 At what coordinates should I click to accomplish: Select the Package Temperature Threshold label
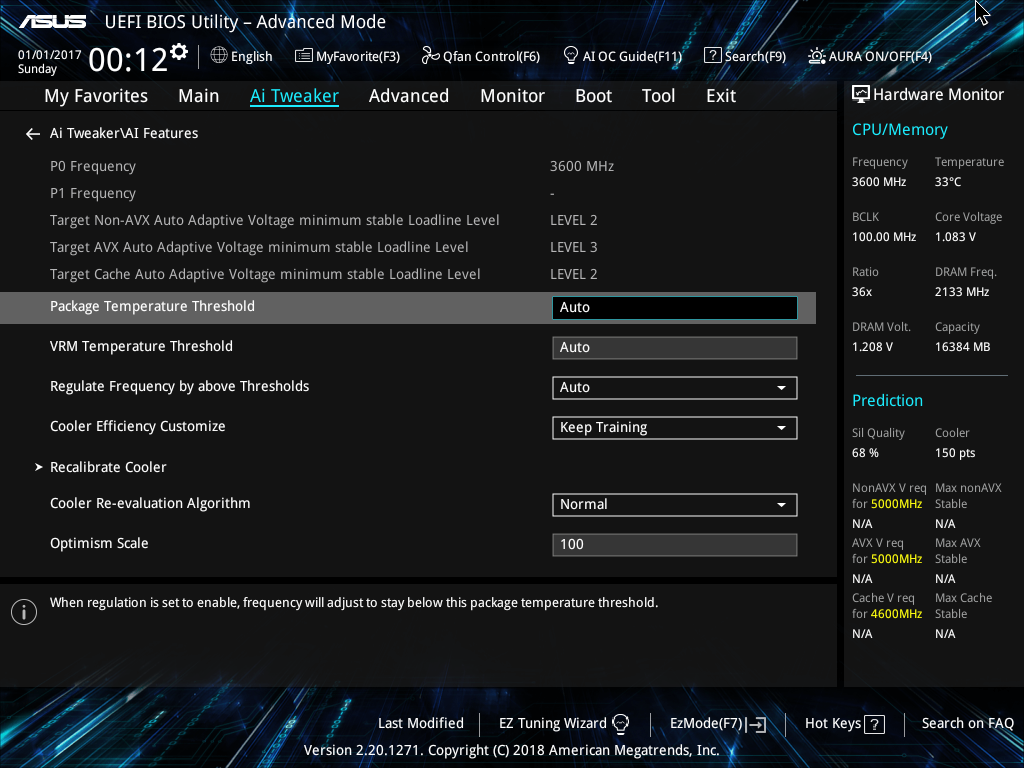(152, 306)
